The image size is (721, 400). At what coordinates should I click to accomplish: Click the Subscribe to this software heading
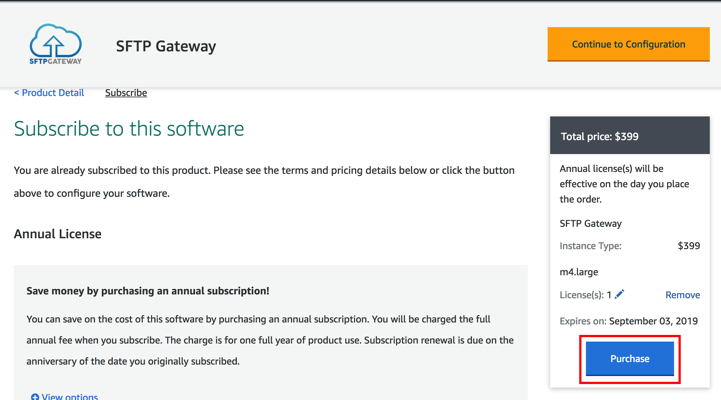(x=129, y=128)
